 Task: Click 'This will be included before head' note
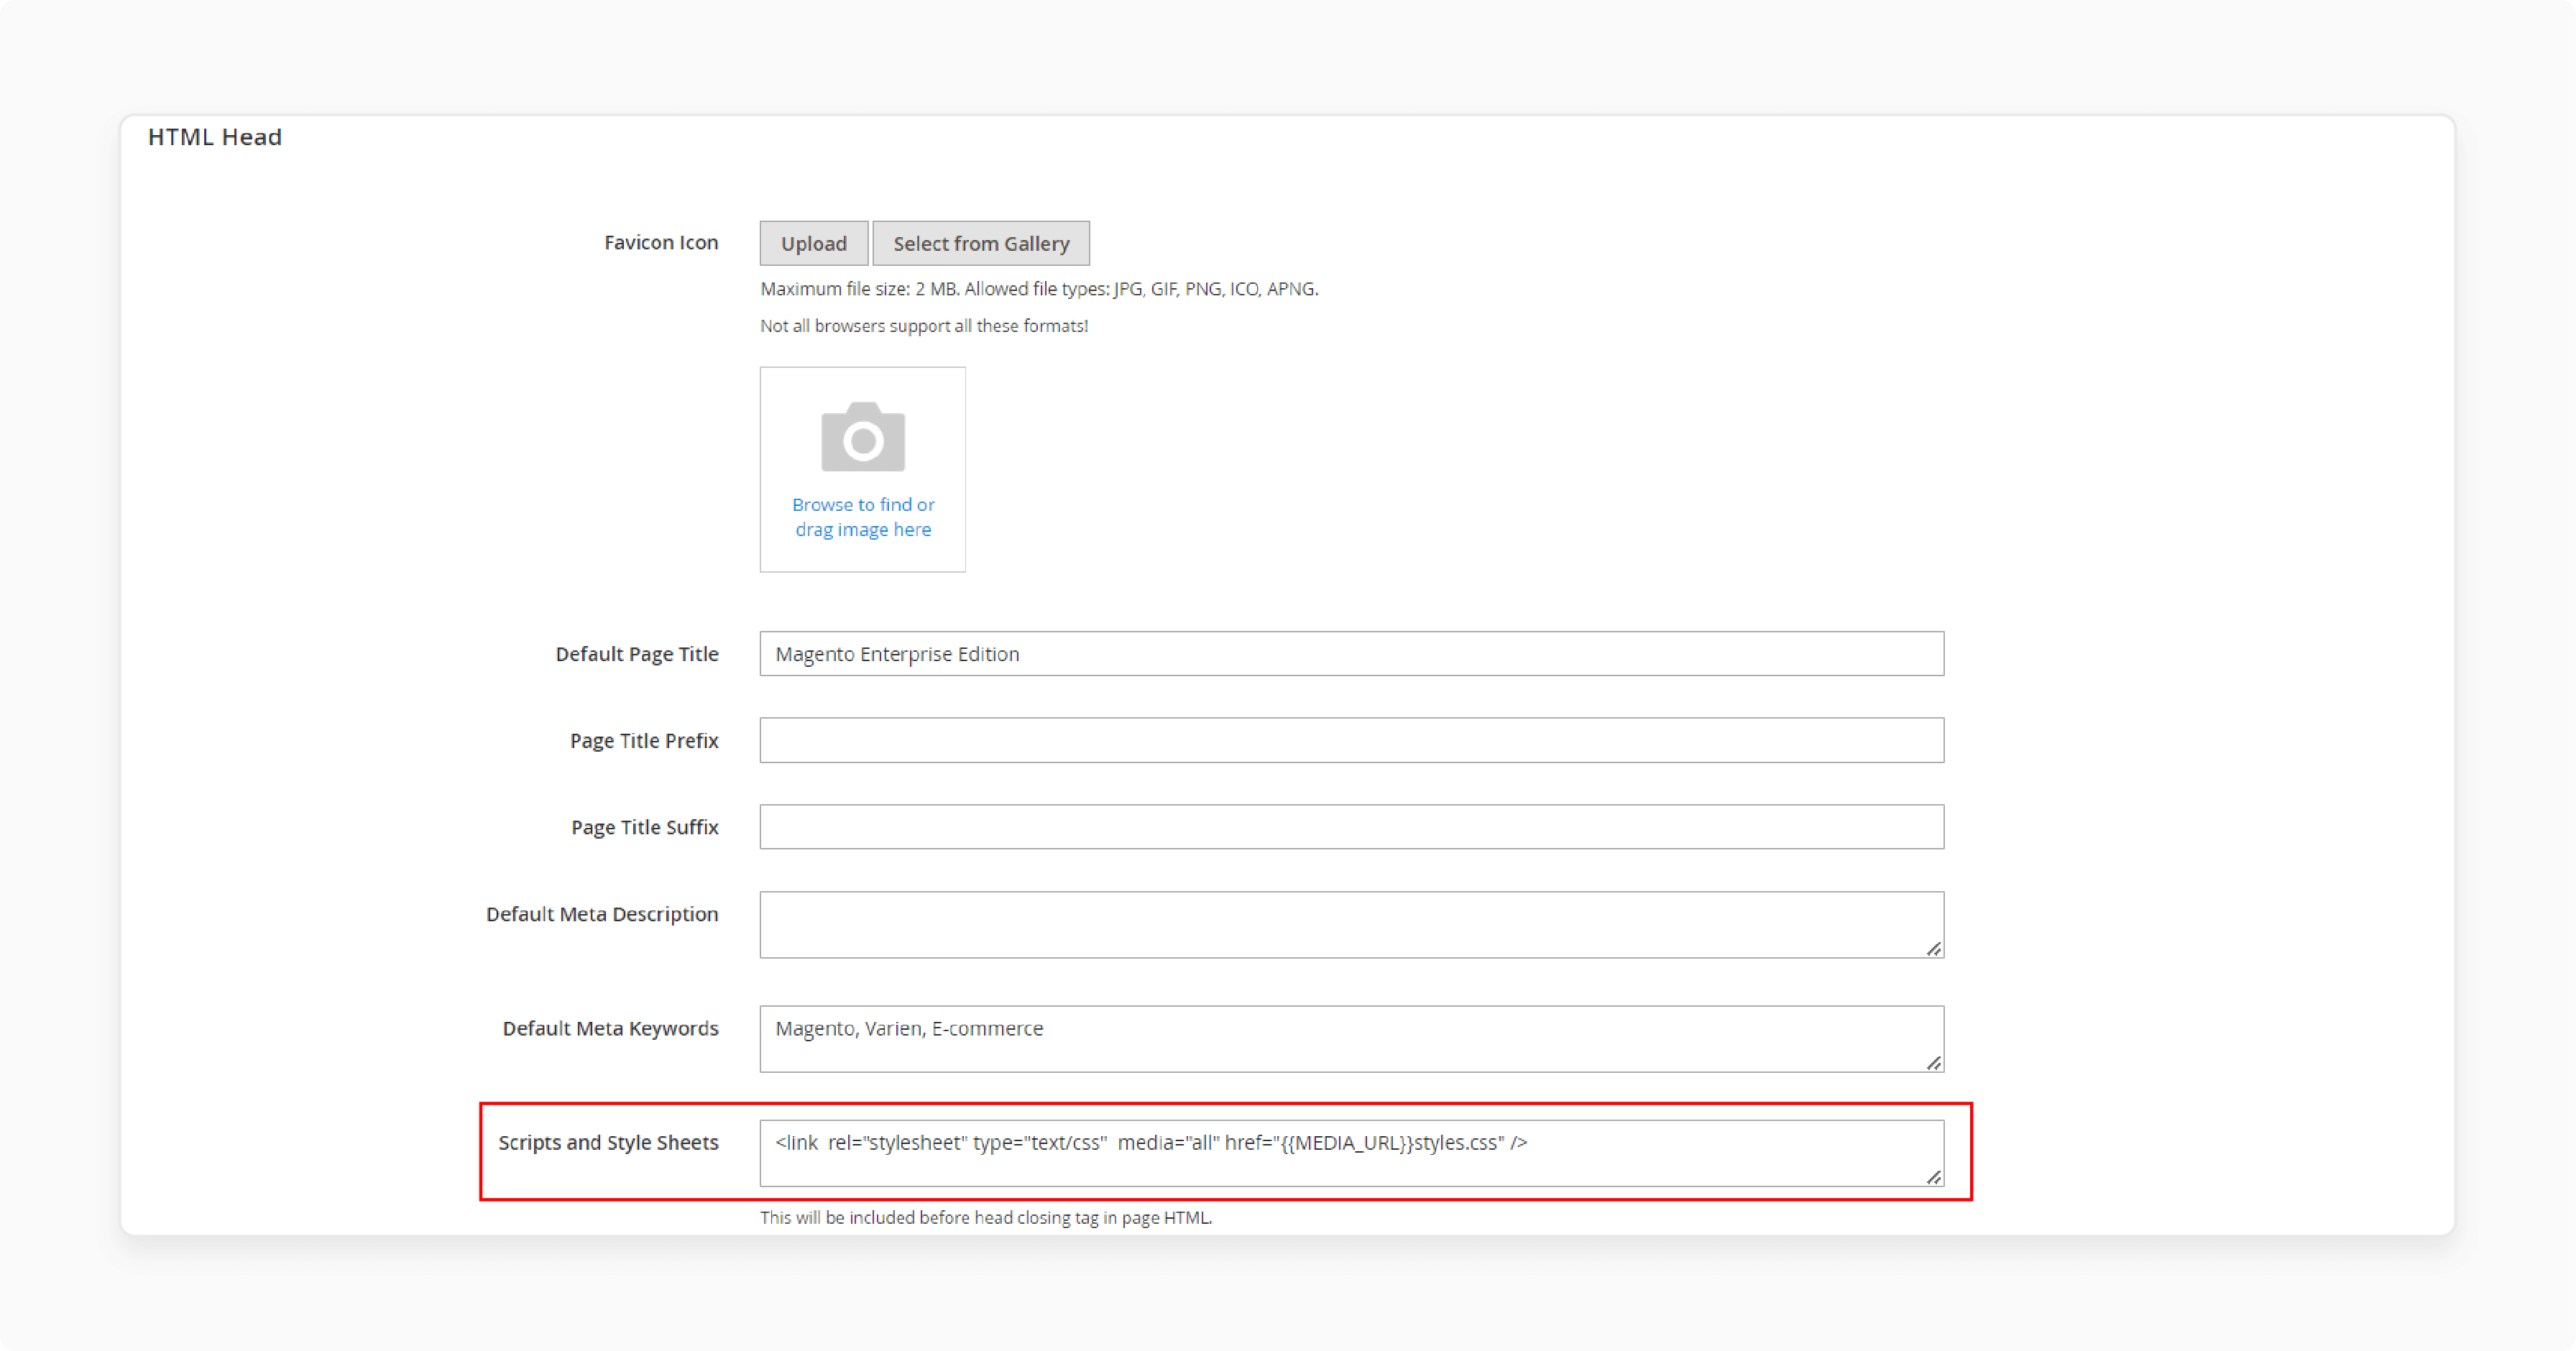pyautogui.click(x=986, y=1218)
